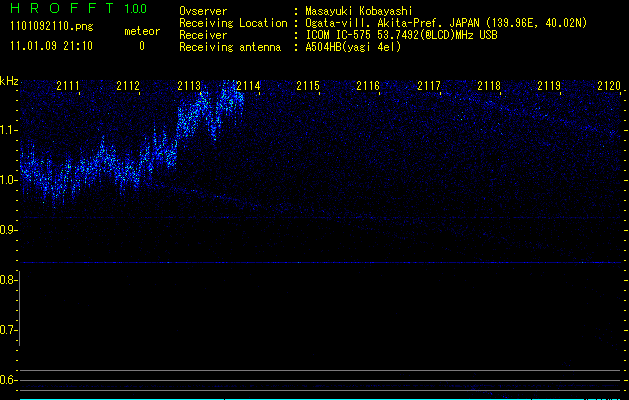Screen dimensions: 629x400
Task: Click the version number 1.0.0
Action: 136,8
